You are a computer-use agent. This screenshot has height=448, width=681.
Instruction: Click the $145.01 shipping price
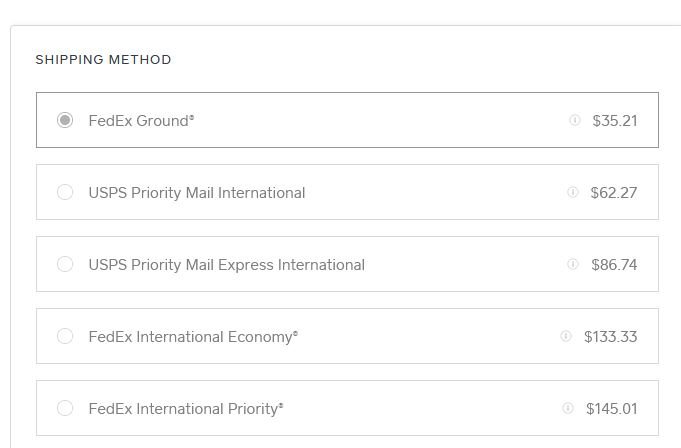(x=612, y=409)
